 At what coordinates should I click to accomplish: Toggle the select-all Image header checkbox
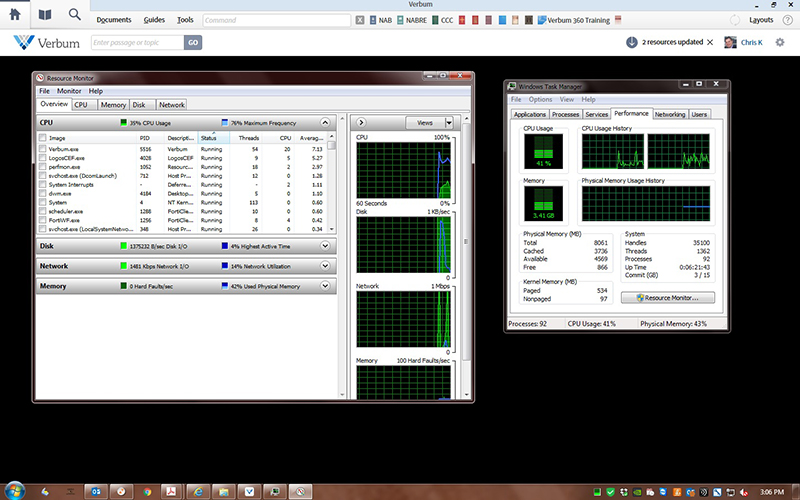pos(42,138)
